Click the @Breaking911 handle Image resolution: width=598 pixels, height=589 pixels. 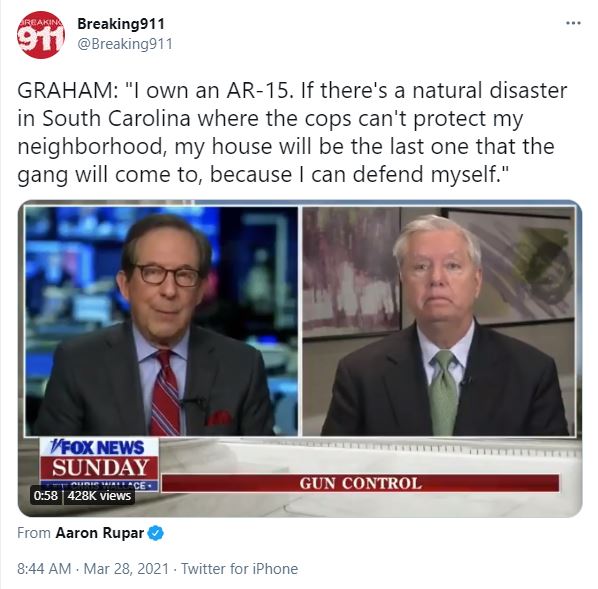pos(125,44)
